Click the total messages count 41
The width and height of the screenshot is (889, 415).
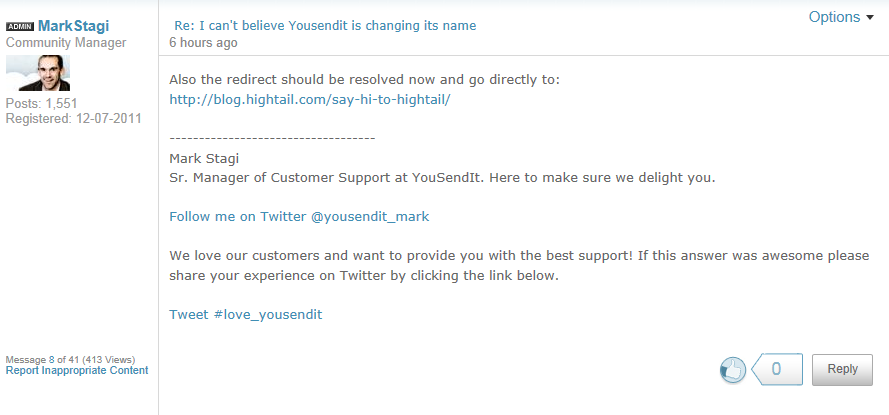tap(72, 359)
